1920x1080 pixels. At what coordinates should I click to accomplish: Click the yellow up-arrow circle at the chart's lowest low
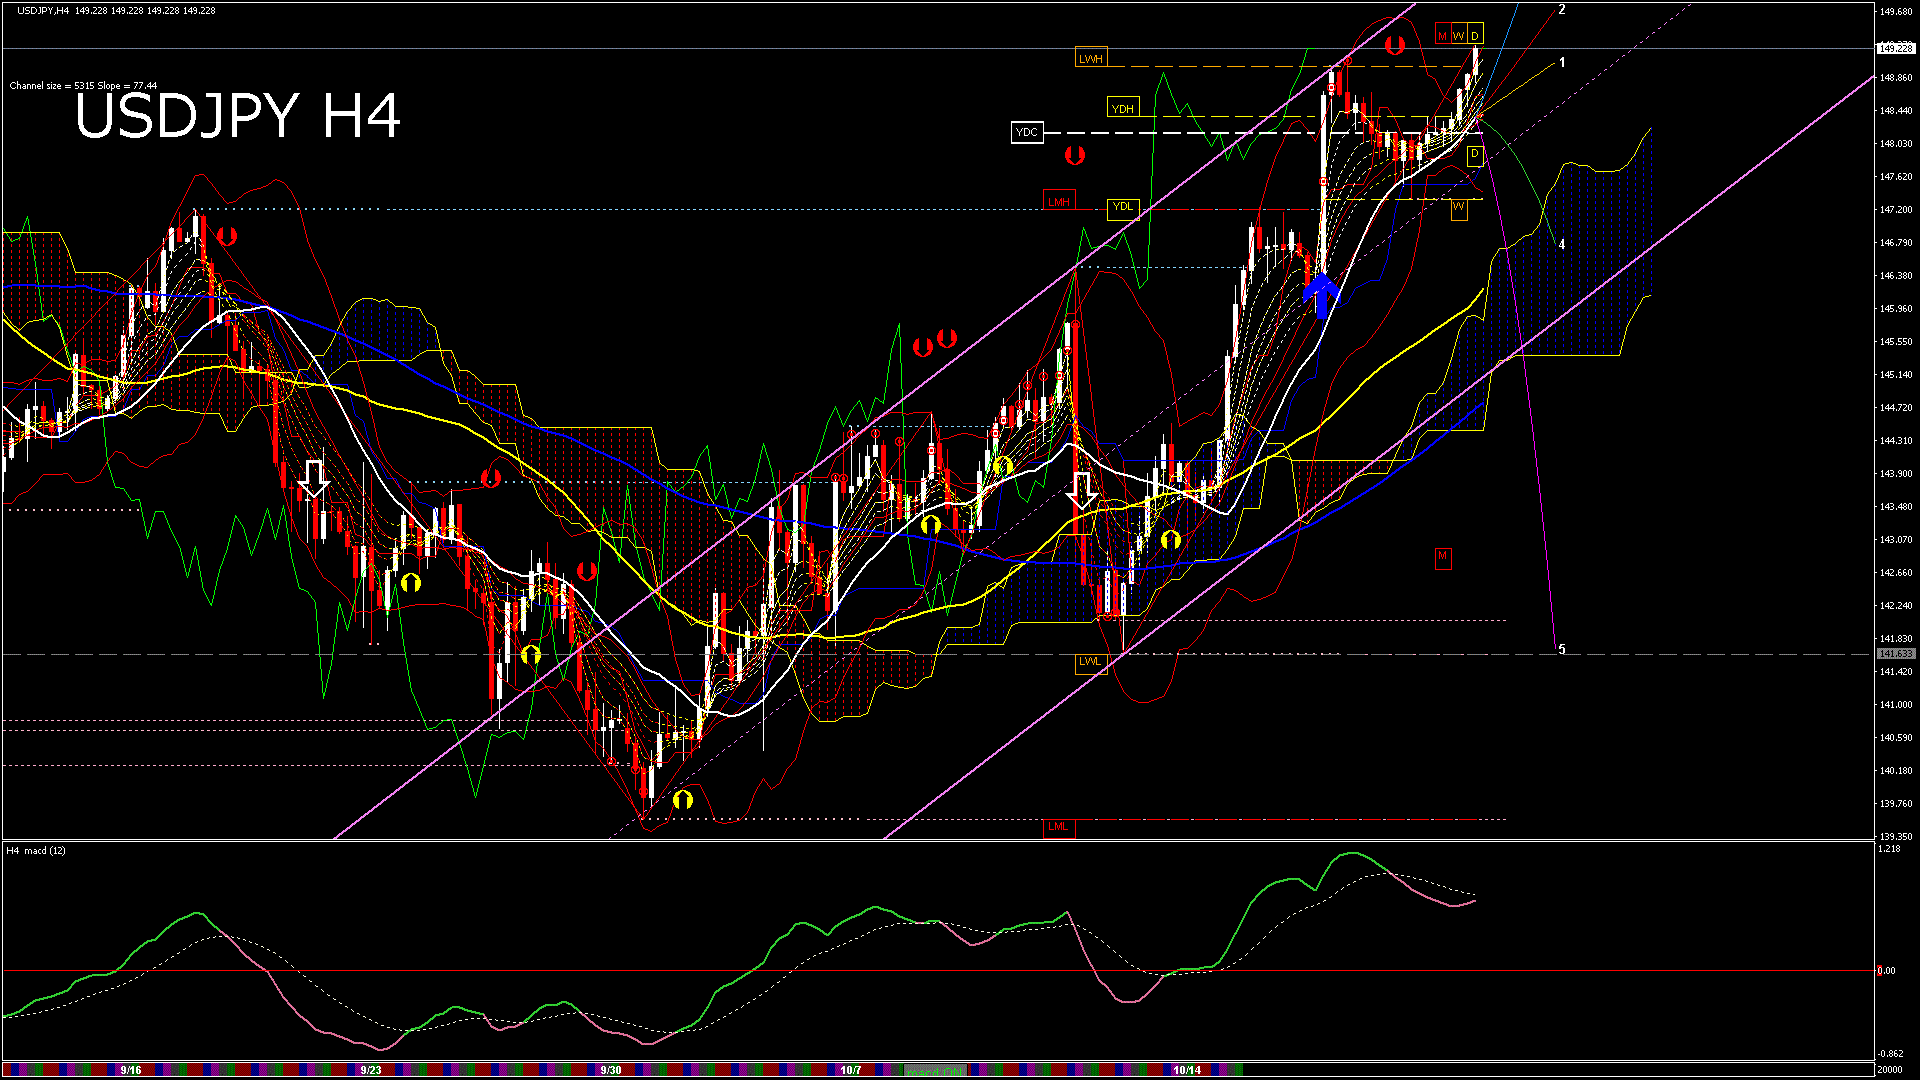pos(683,799)
